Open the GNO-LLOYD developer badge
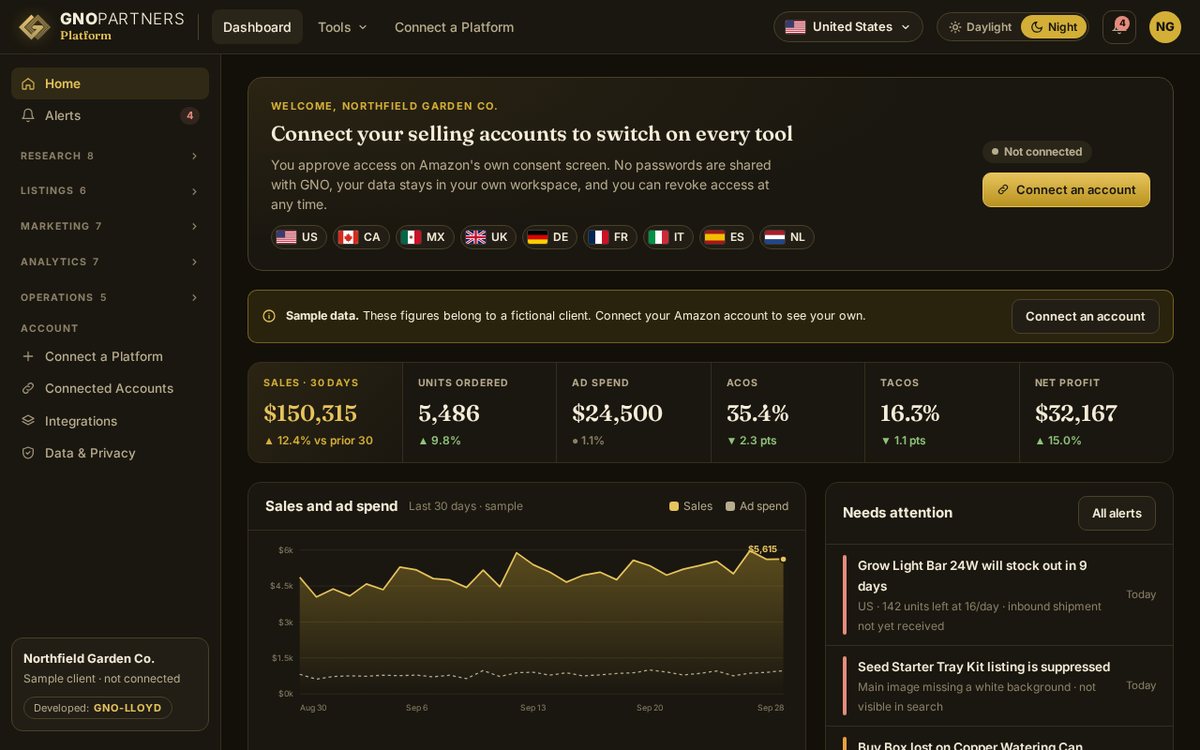This screenshot has height=750, width=1200. 98,708
